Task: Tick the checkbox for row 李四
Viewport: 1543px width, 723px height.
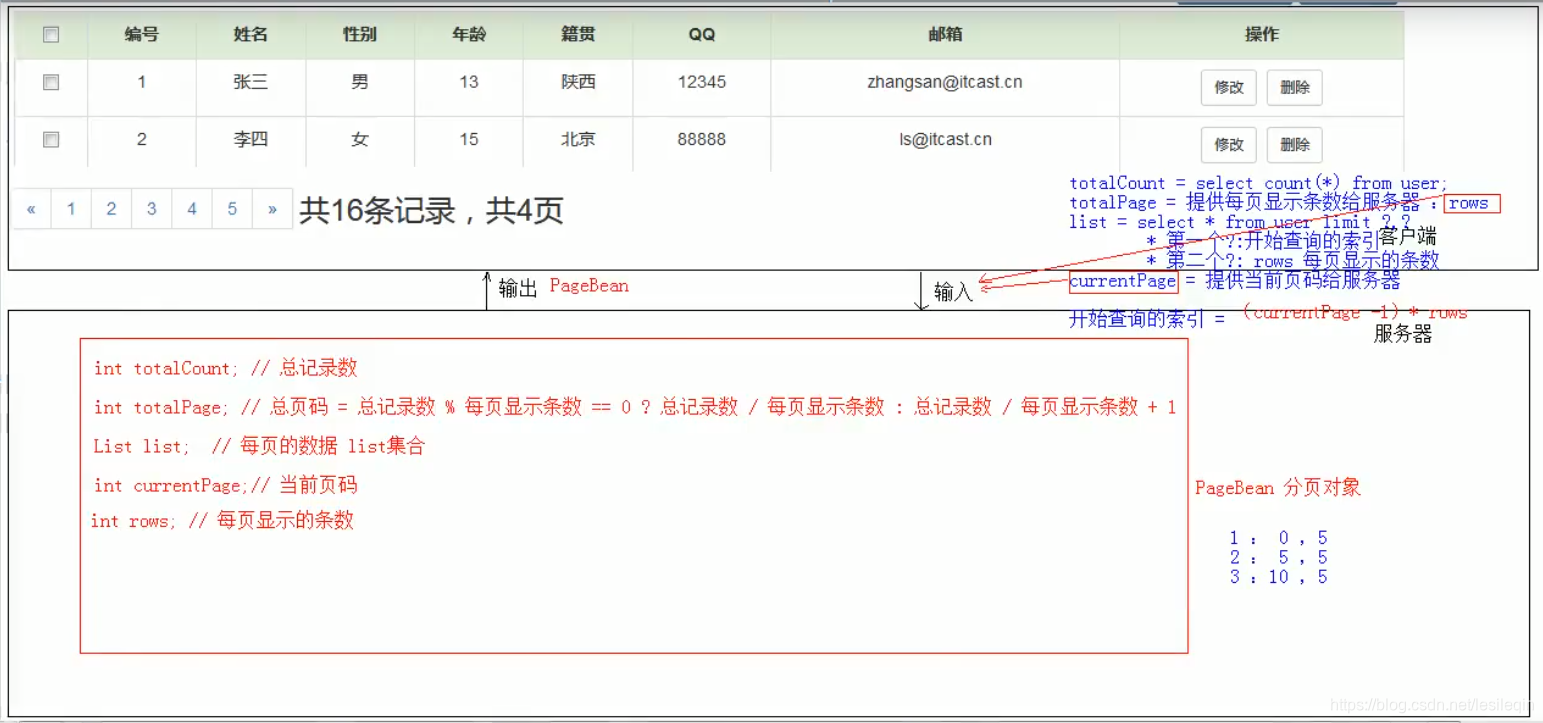Action: [51, 140]
